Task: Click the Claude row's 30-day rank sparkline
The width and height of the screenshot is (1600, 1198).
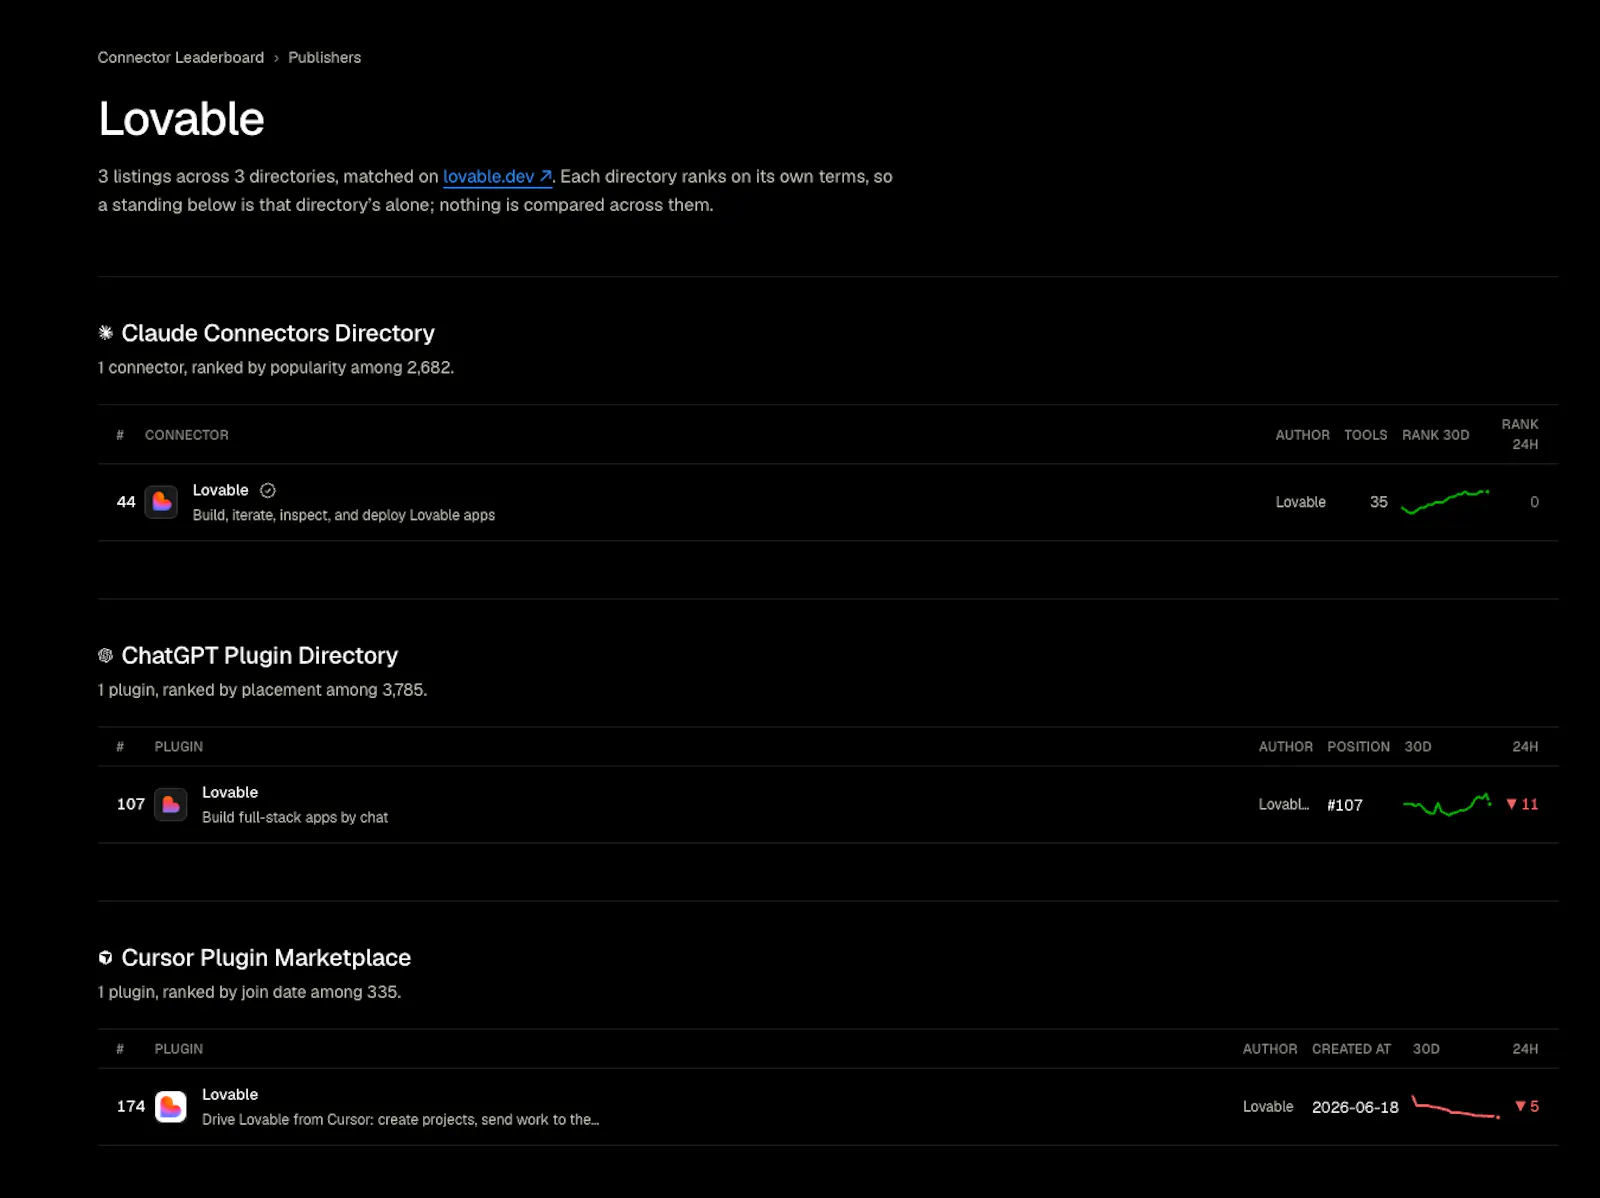Action: tap(1445, 502)
